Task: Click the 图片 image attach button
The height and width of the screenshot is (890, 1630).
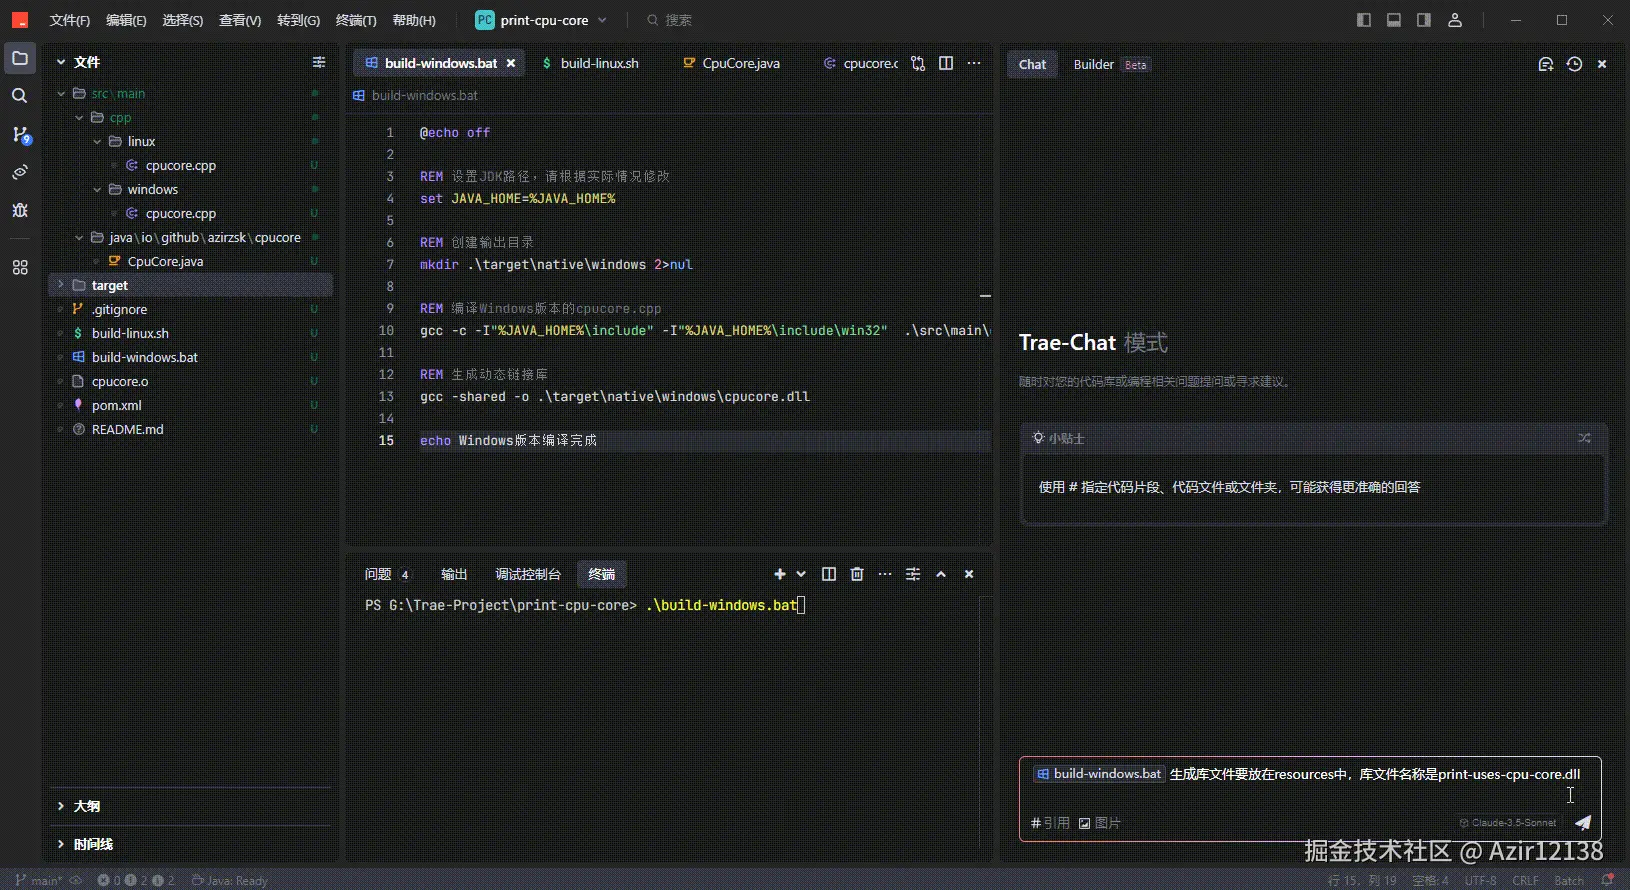Action: [x=1100, y=823]
